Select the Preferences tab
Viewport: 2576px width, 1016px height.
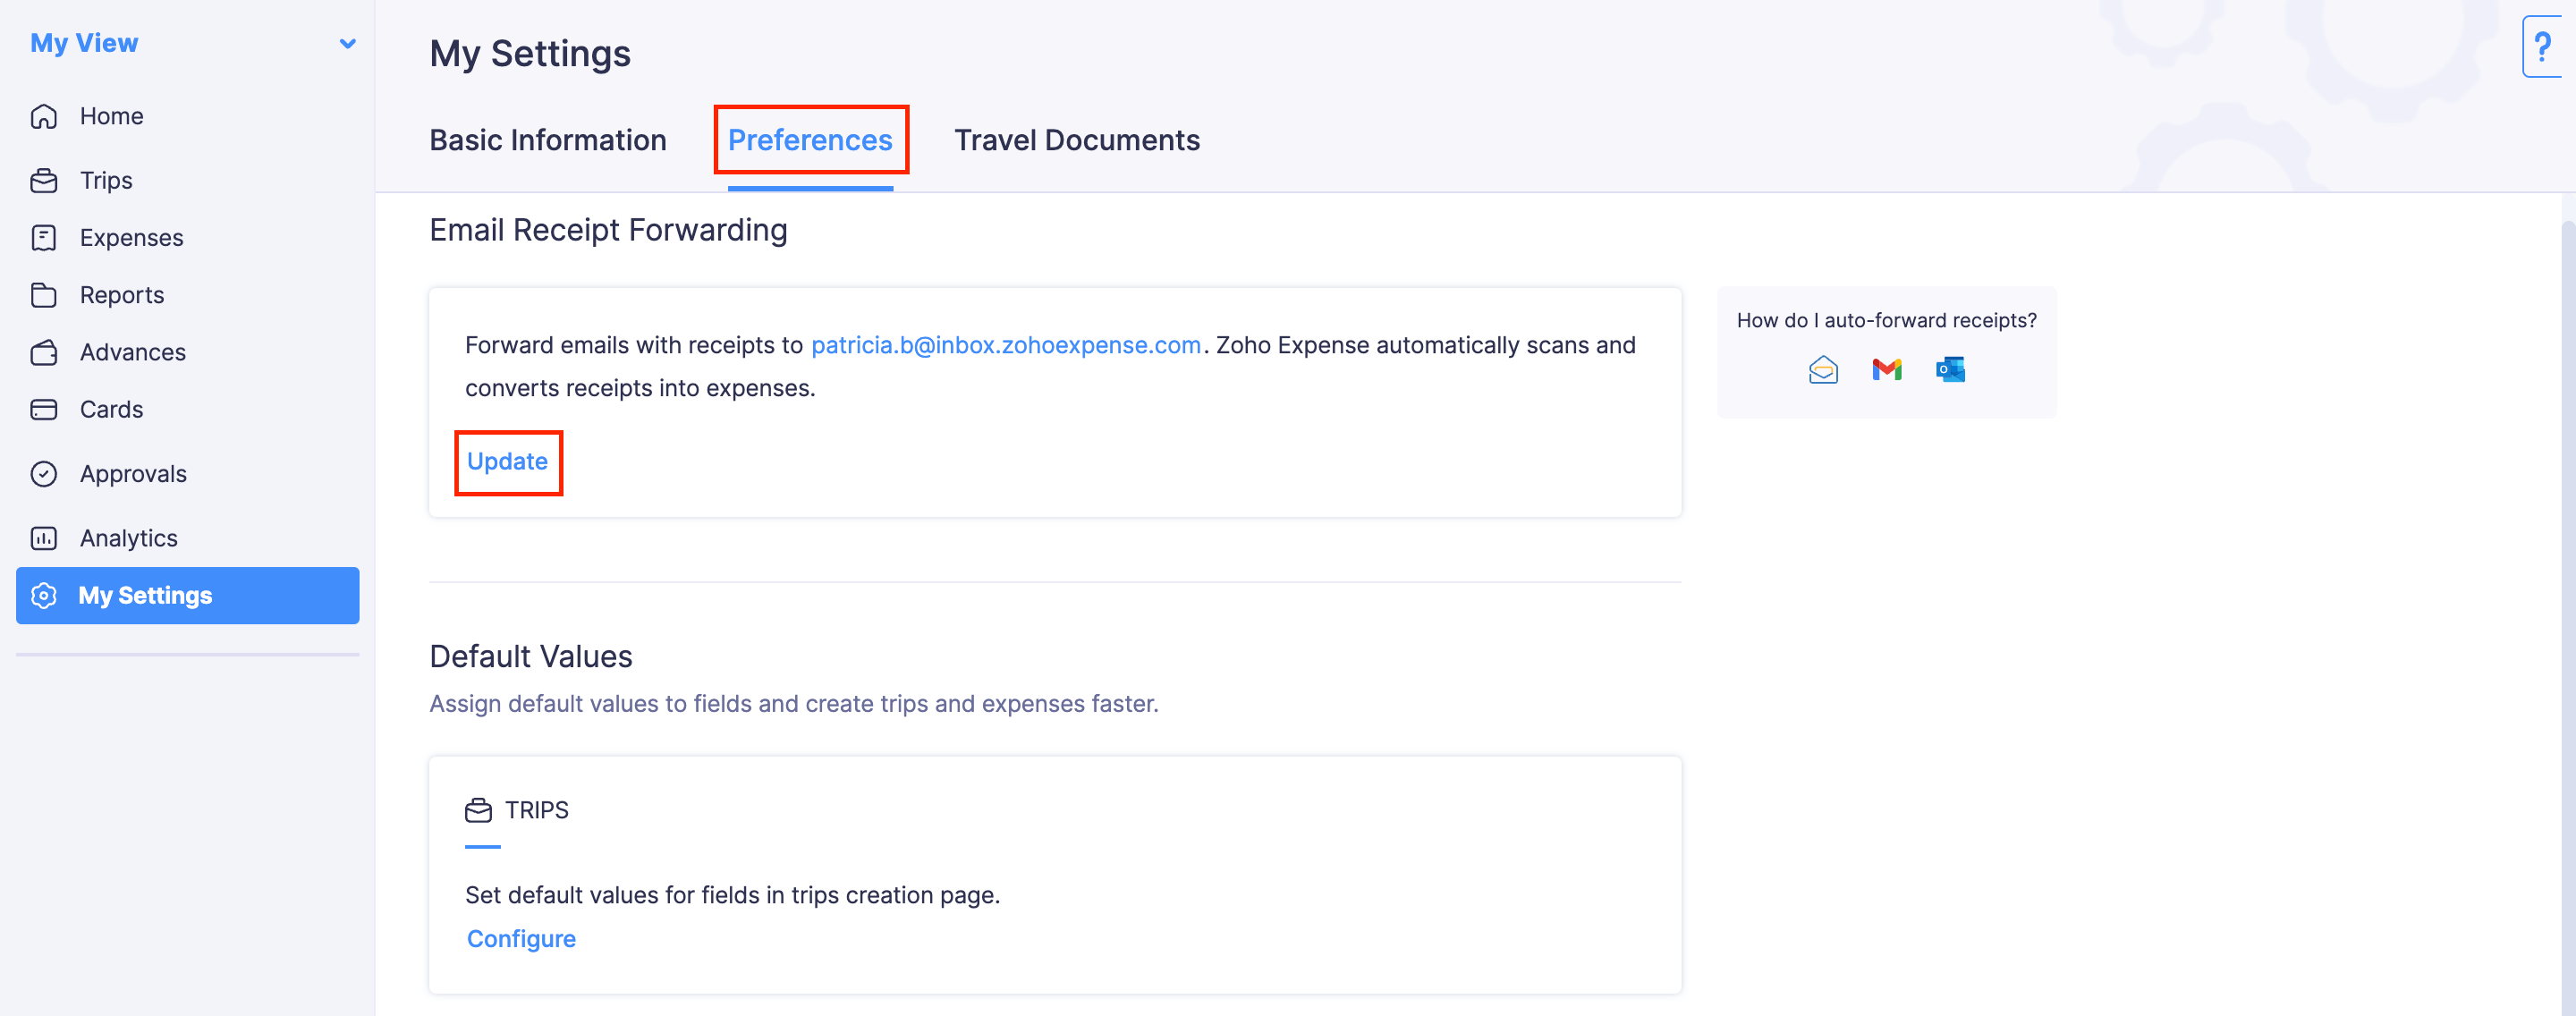811,140
